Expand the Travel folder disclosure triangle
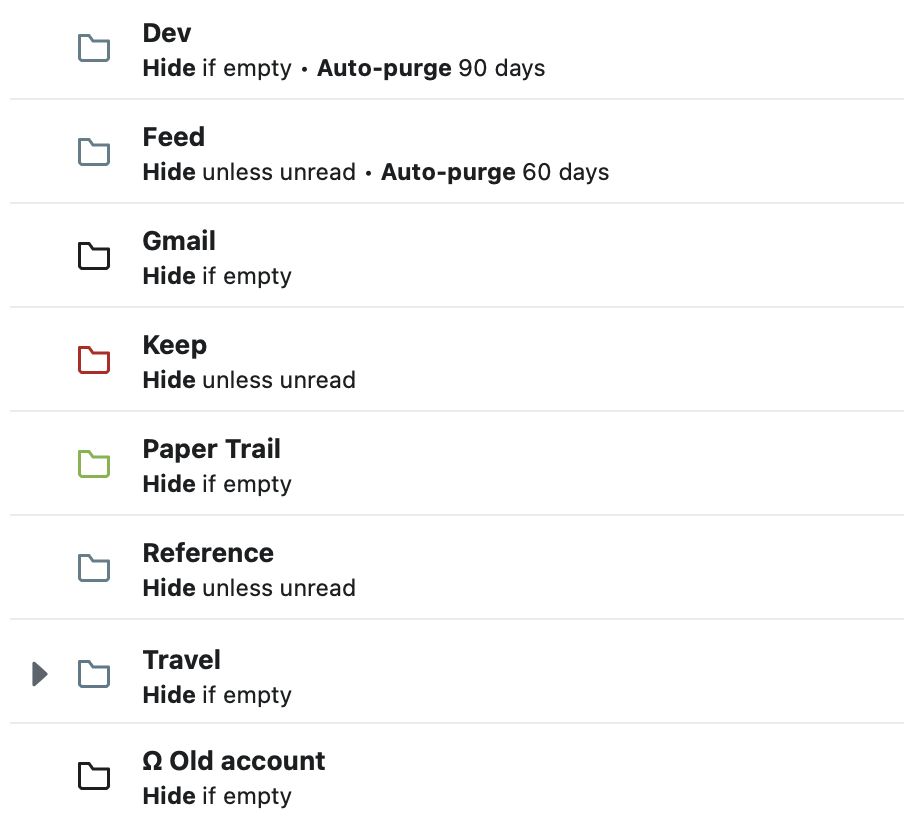The height and width of the screenshot is (820, 904). (x=40, y=675)
